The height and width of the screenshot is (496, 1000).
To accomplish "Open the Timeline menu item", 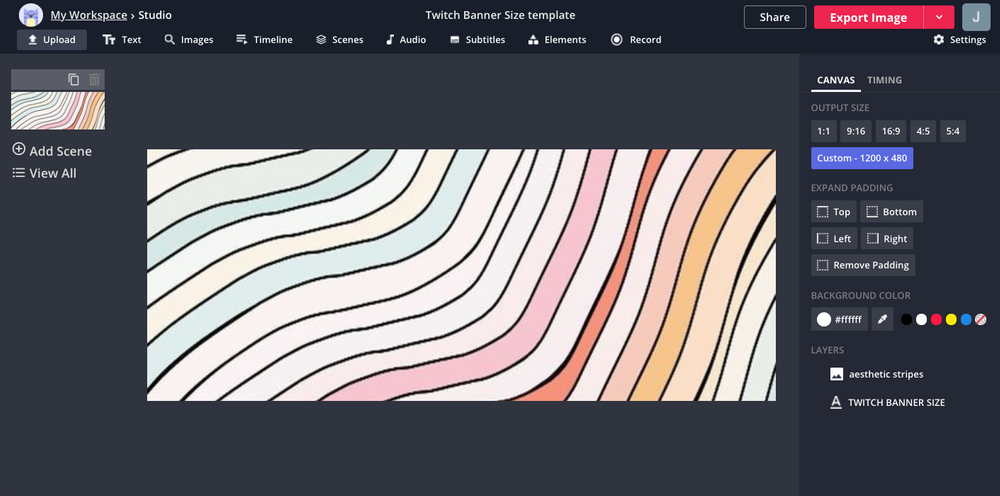I will click(x=264, y=40).
